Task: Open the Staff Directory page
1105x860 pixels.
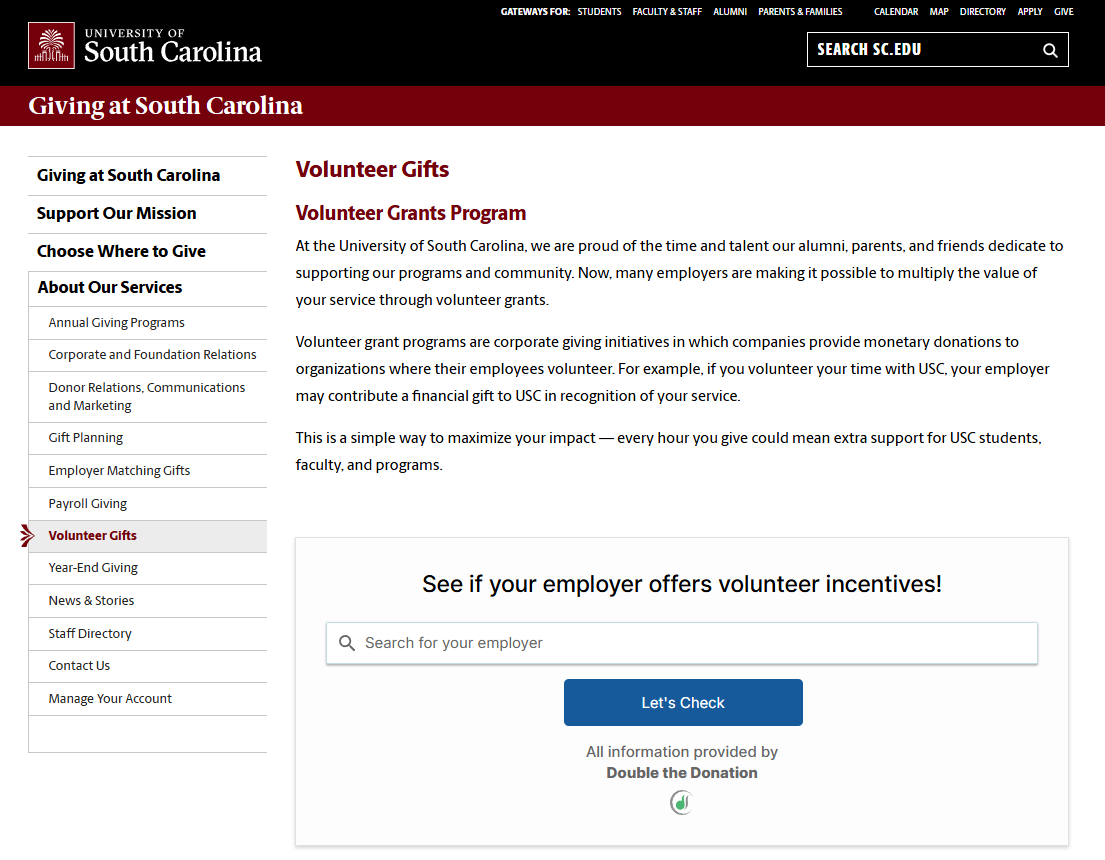Action: 90,634
